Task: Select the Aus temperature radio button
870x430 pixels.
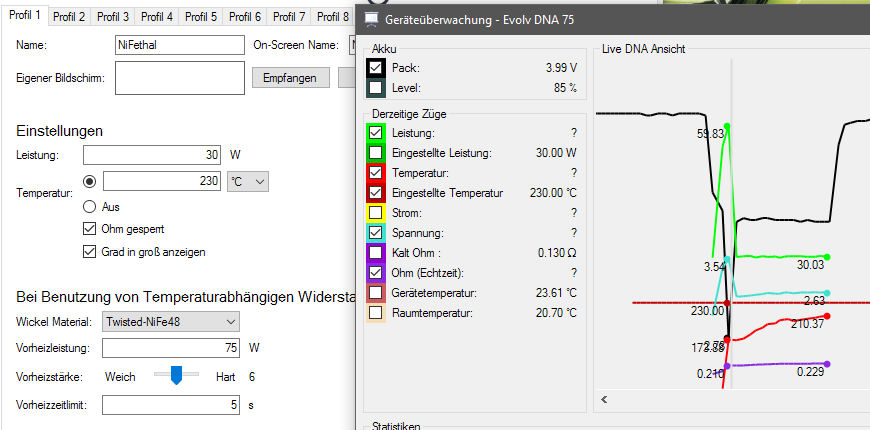Action: (x=90, y=206)
